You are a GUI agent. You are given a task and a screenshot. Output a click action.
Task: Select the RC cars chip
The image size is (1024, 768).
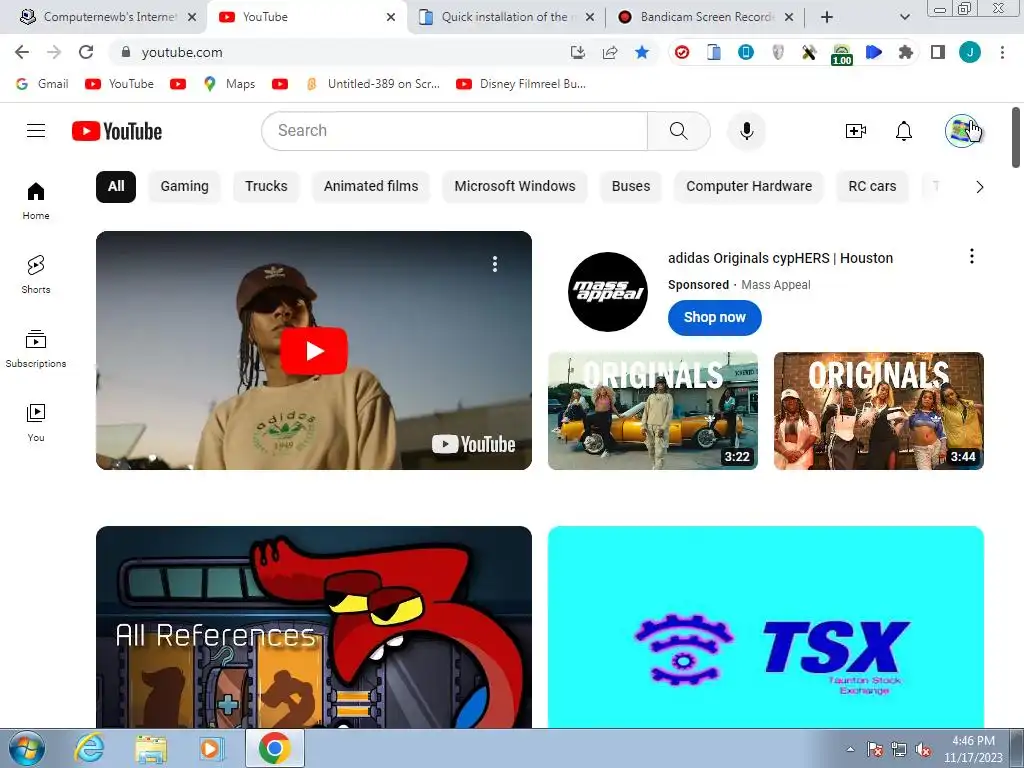pyautogui.click(x=872, y=187)
